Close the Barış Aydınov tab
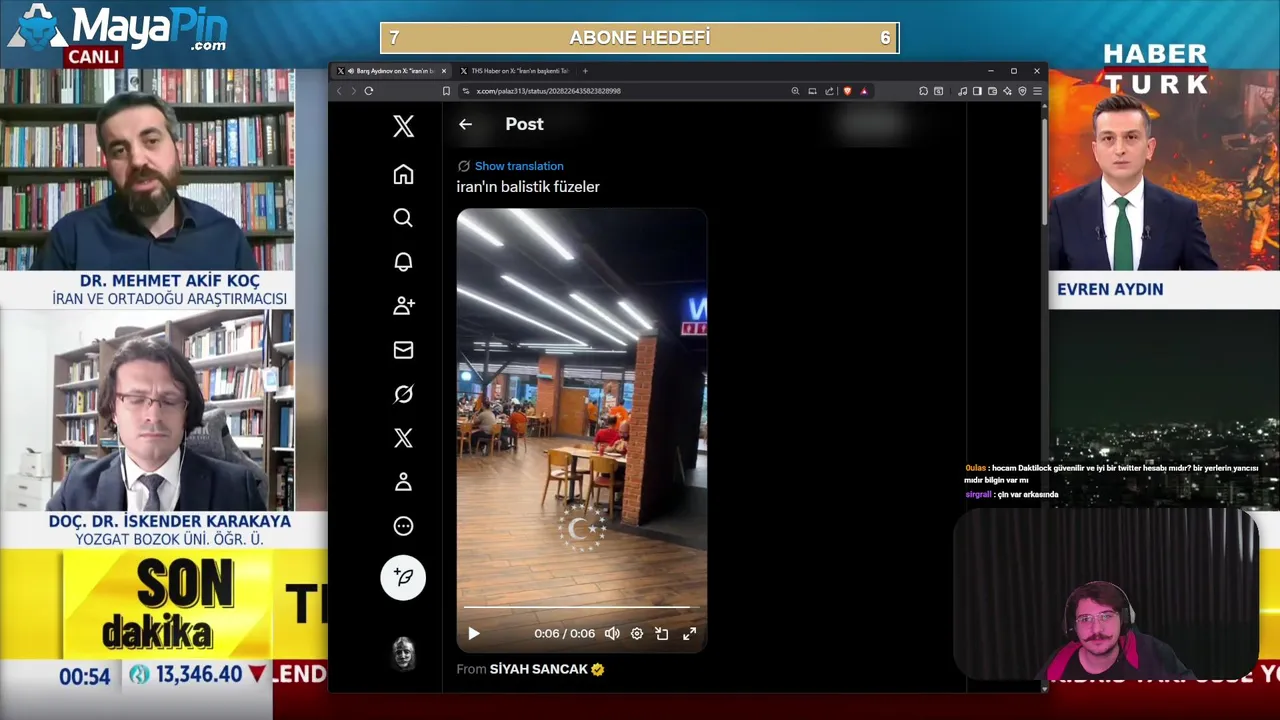Screen dimensions: 1280x720 point(444,71)
